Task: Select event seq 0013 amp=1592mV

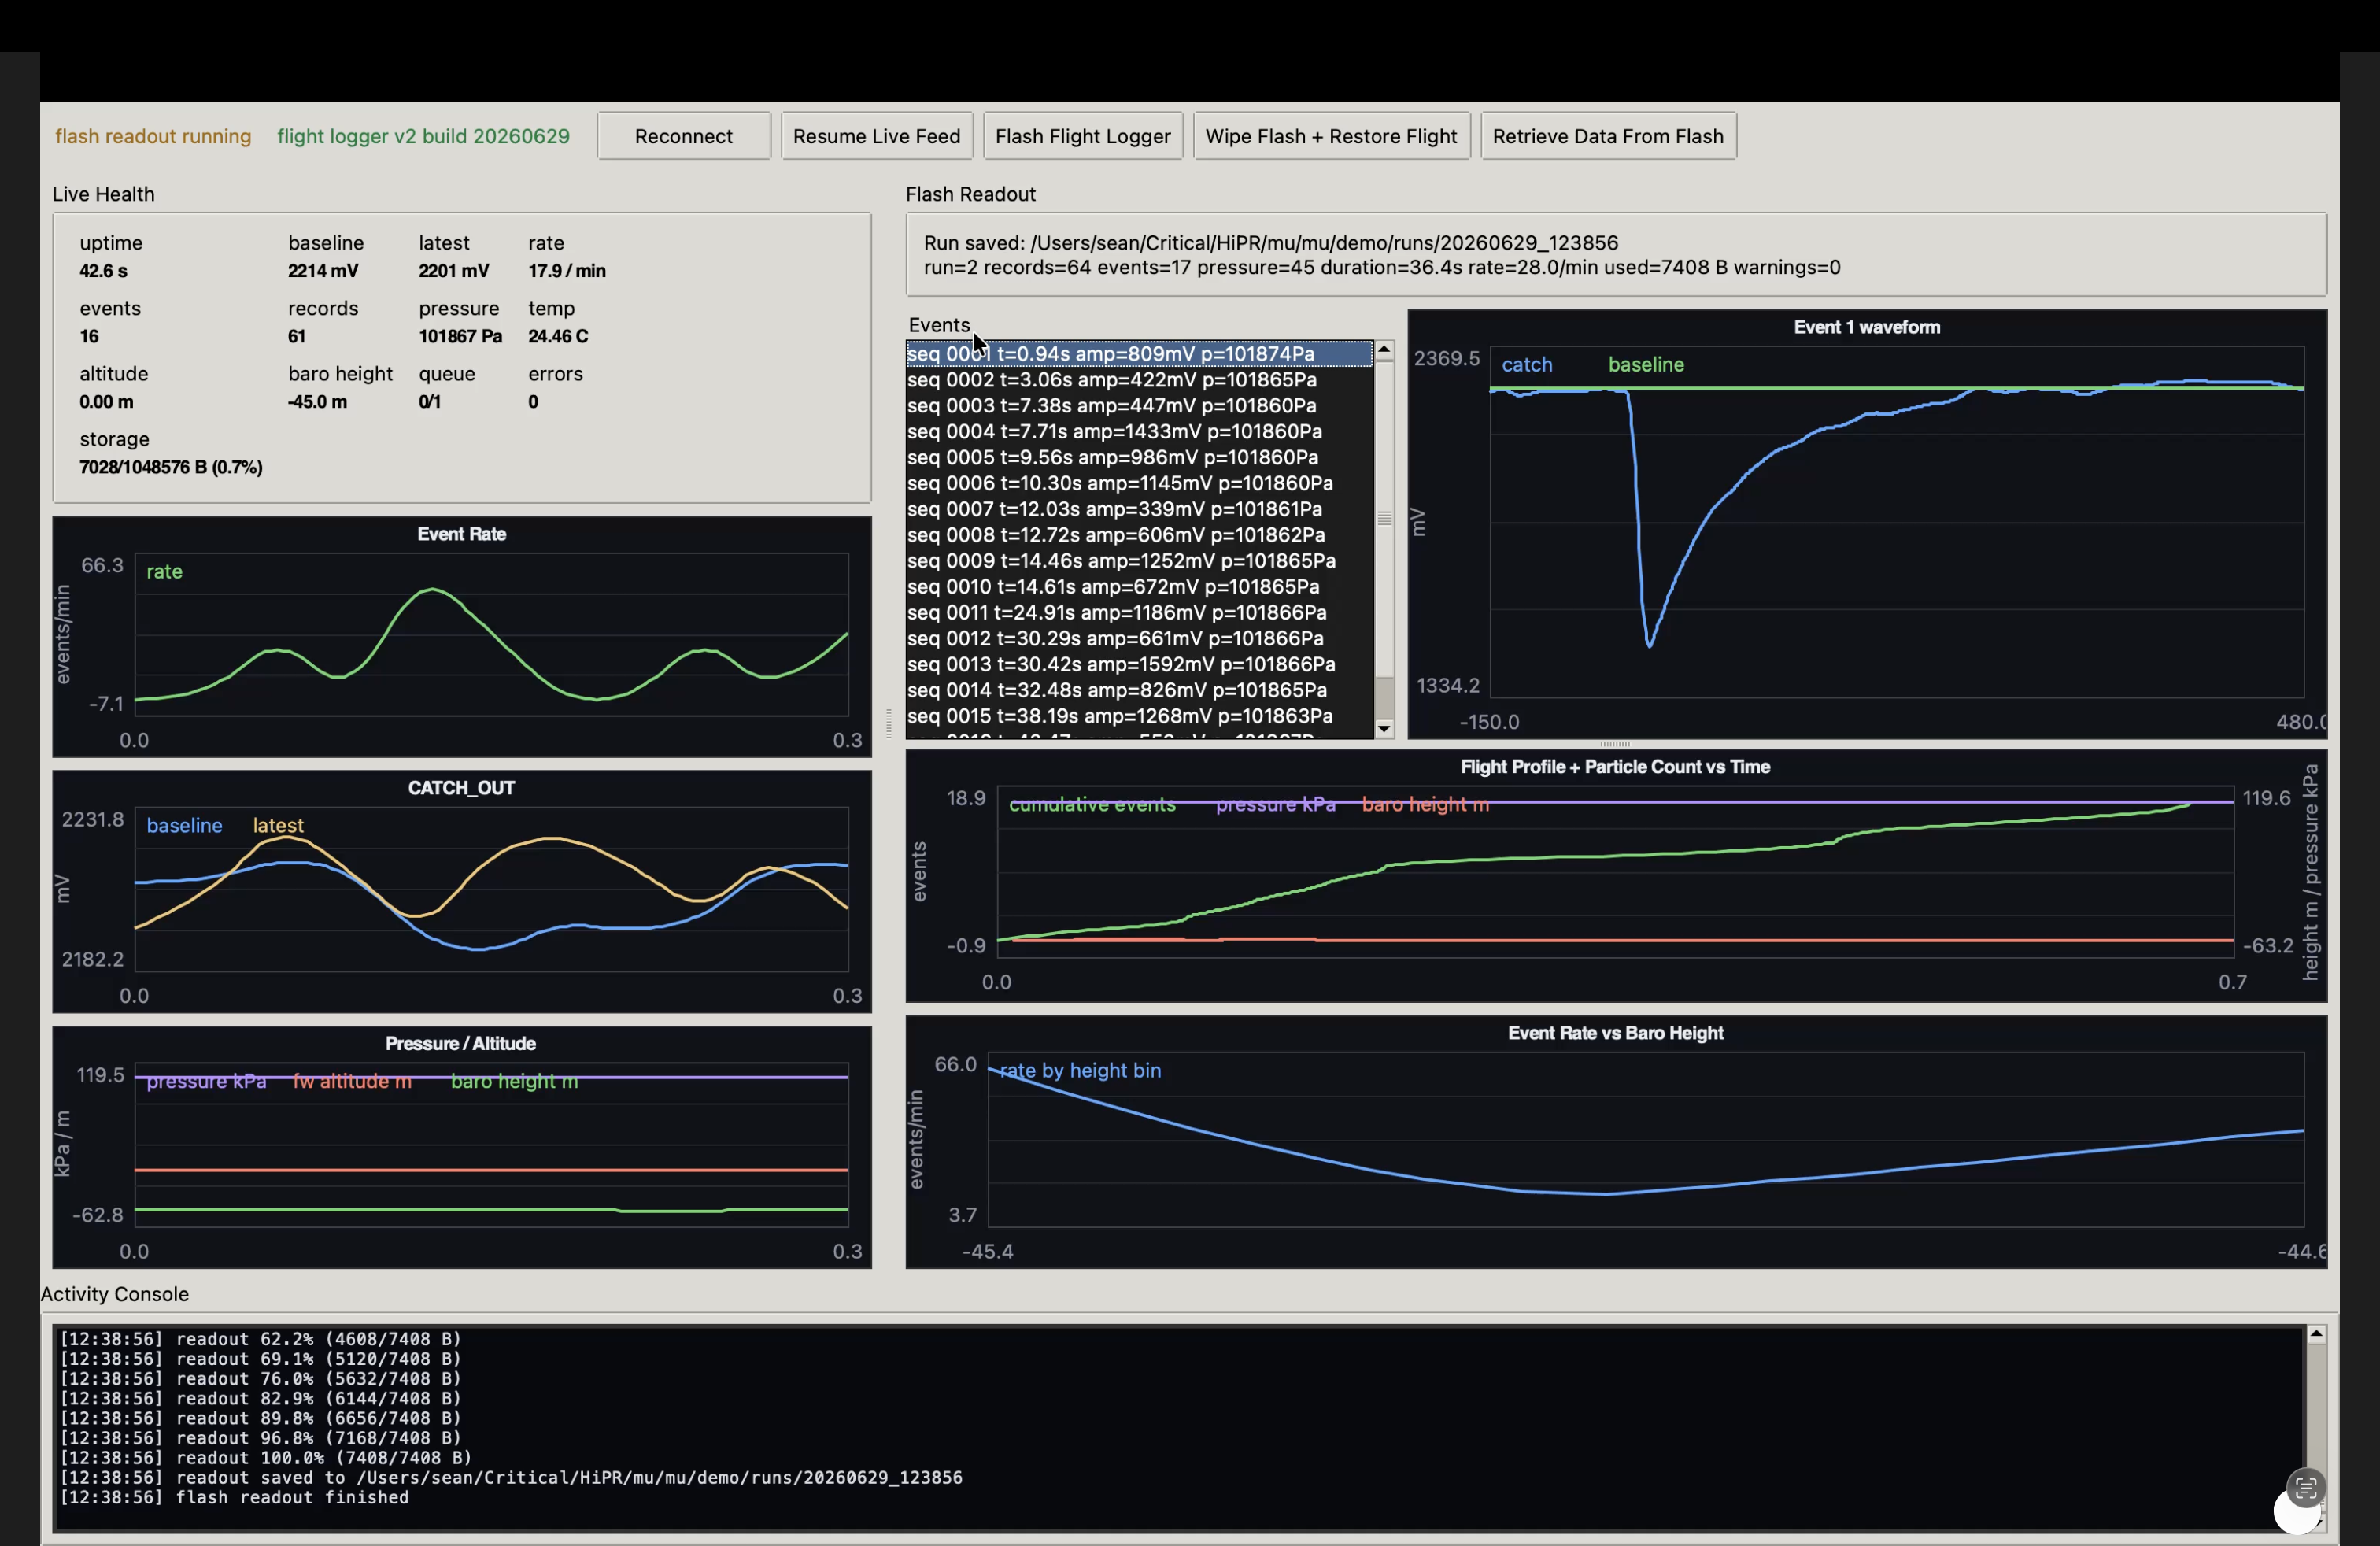Action: coord(1139,665)
